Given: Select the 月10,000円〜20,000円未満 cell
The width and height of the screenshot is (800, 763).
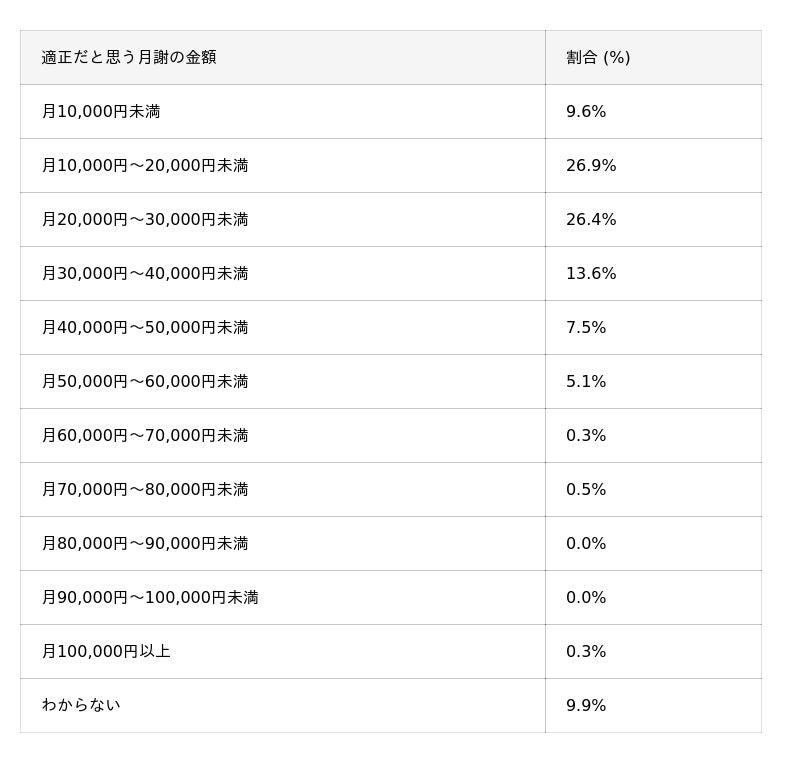Looking at the screenshot, I should [145, 166].
